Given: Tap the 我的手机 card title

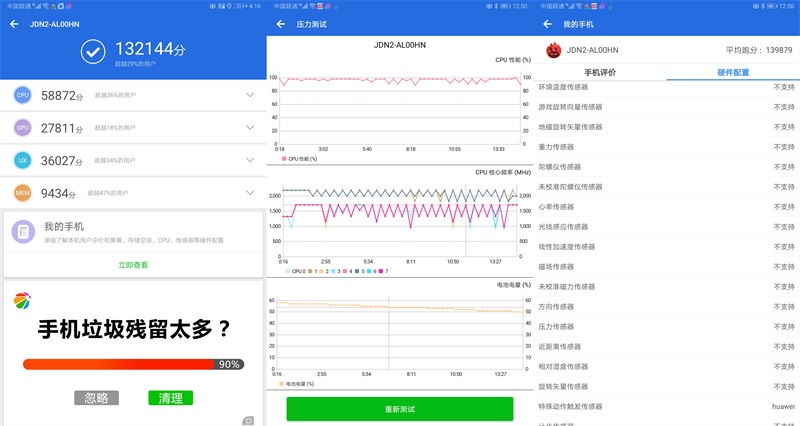Looking at the screenshot, I should (x=64, y=227).
